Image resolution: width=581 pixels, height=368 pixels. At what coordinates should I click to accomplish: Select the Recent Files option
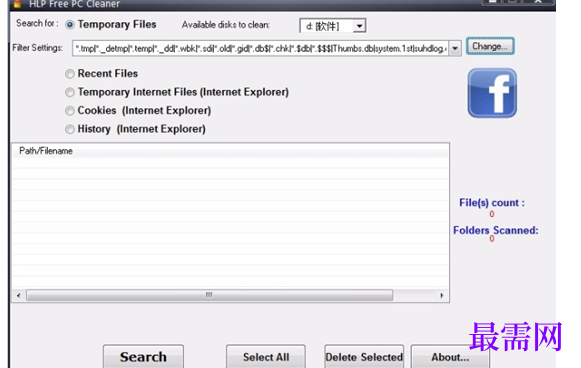[70, 74]
